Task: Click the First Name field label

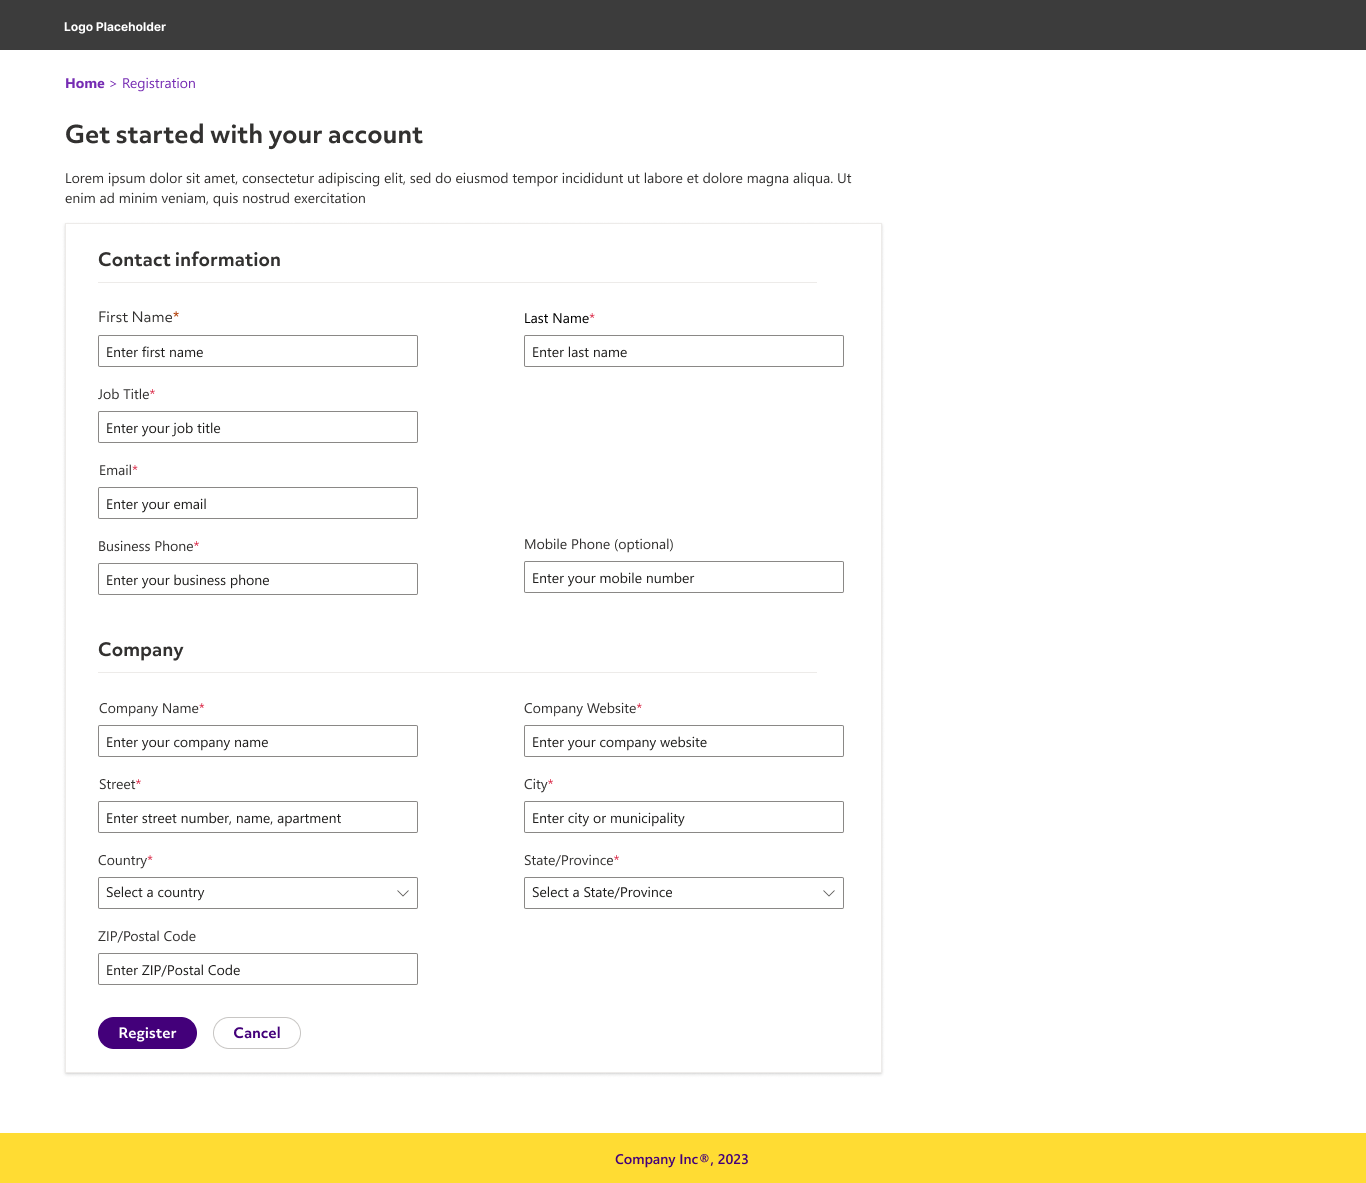Action: pos(139,317)
